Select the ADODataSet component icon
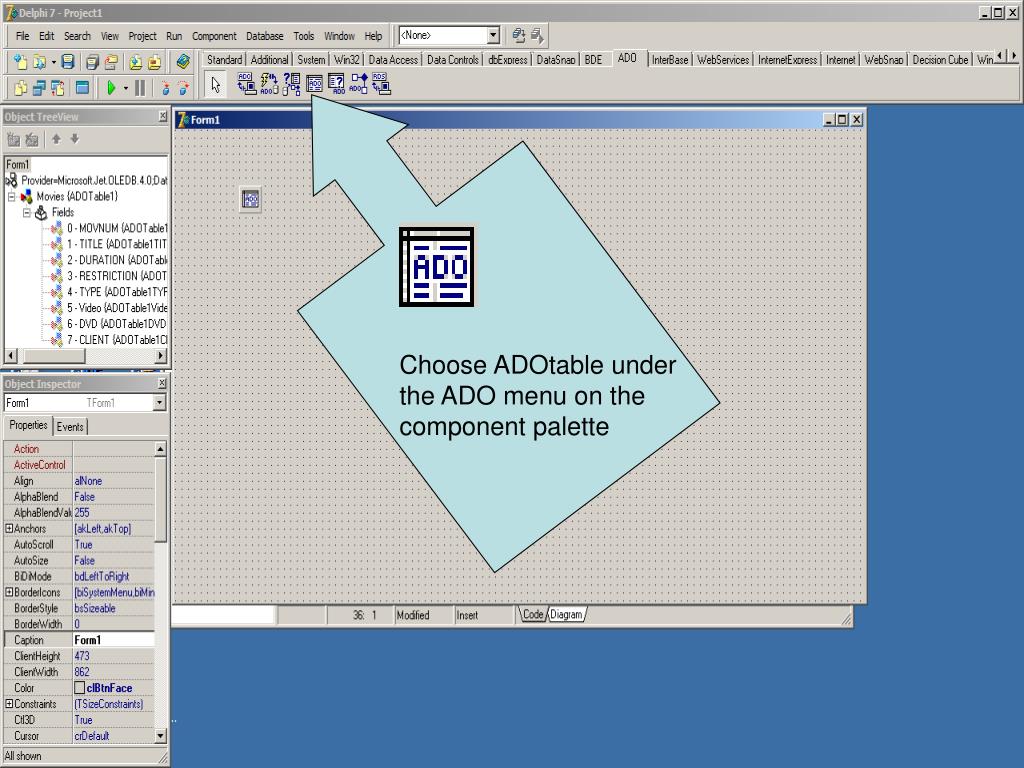 click(x=291, y=84)
